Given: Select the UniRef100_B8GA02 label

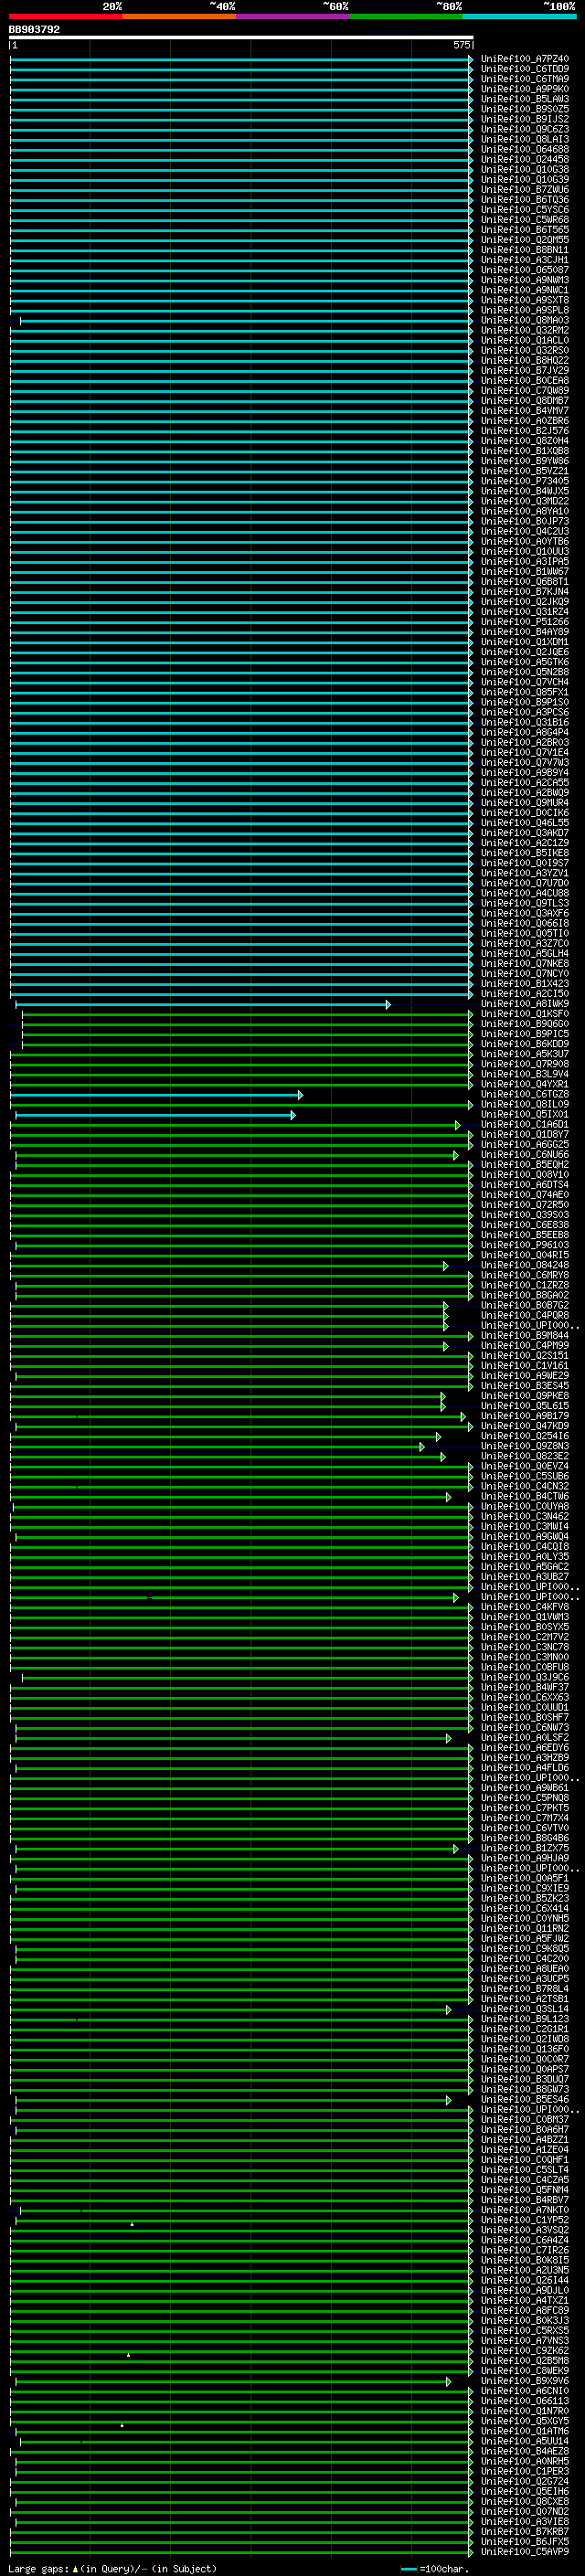Looking at the screenshot, I should 524,1296.
